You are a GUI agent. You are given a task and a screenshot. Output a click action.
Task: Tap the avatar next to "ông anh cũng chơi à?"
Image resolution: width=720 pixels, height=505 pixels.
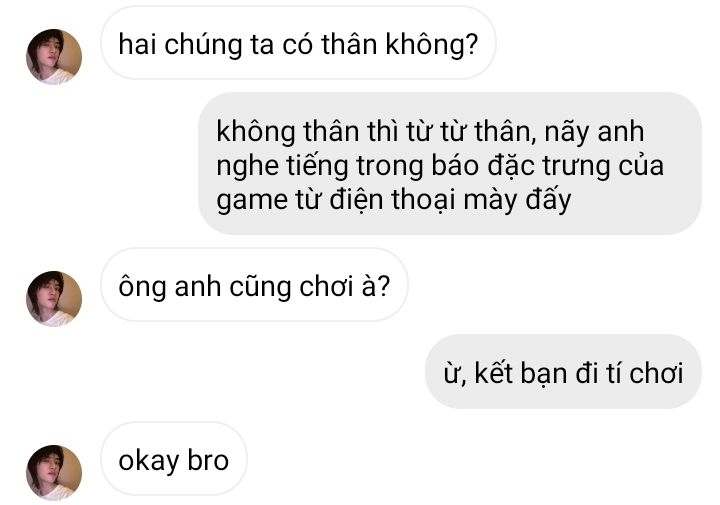[x=54, y=299]
